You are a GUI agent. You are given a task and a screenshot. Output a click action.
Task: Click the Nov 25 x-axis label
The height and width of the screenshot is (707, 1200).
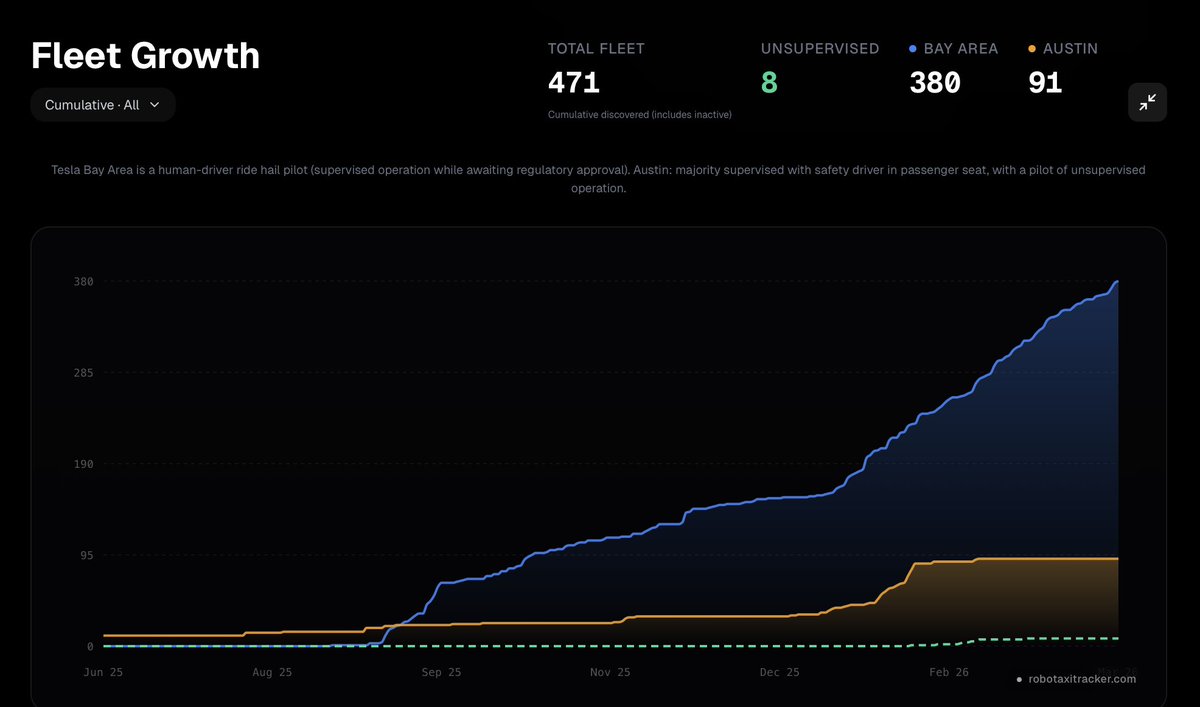click(x=610, y=673)
